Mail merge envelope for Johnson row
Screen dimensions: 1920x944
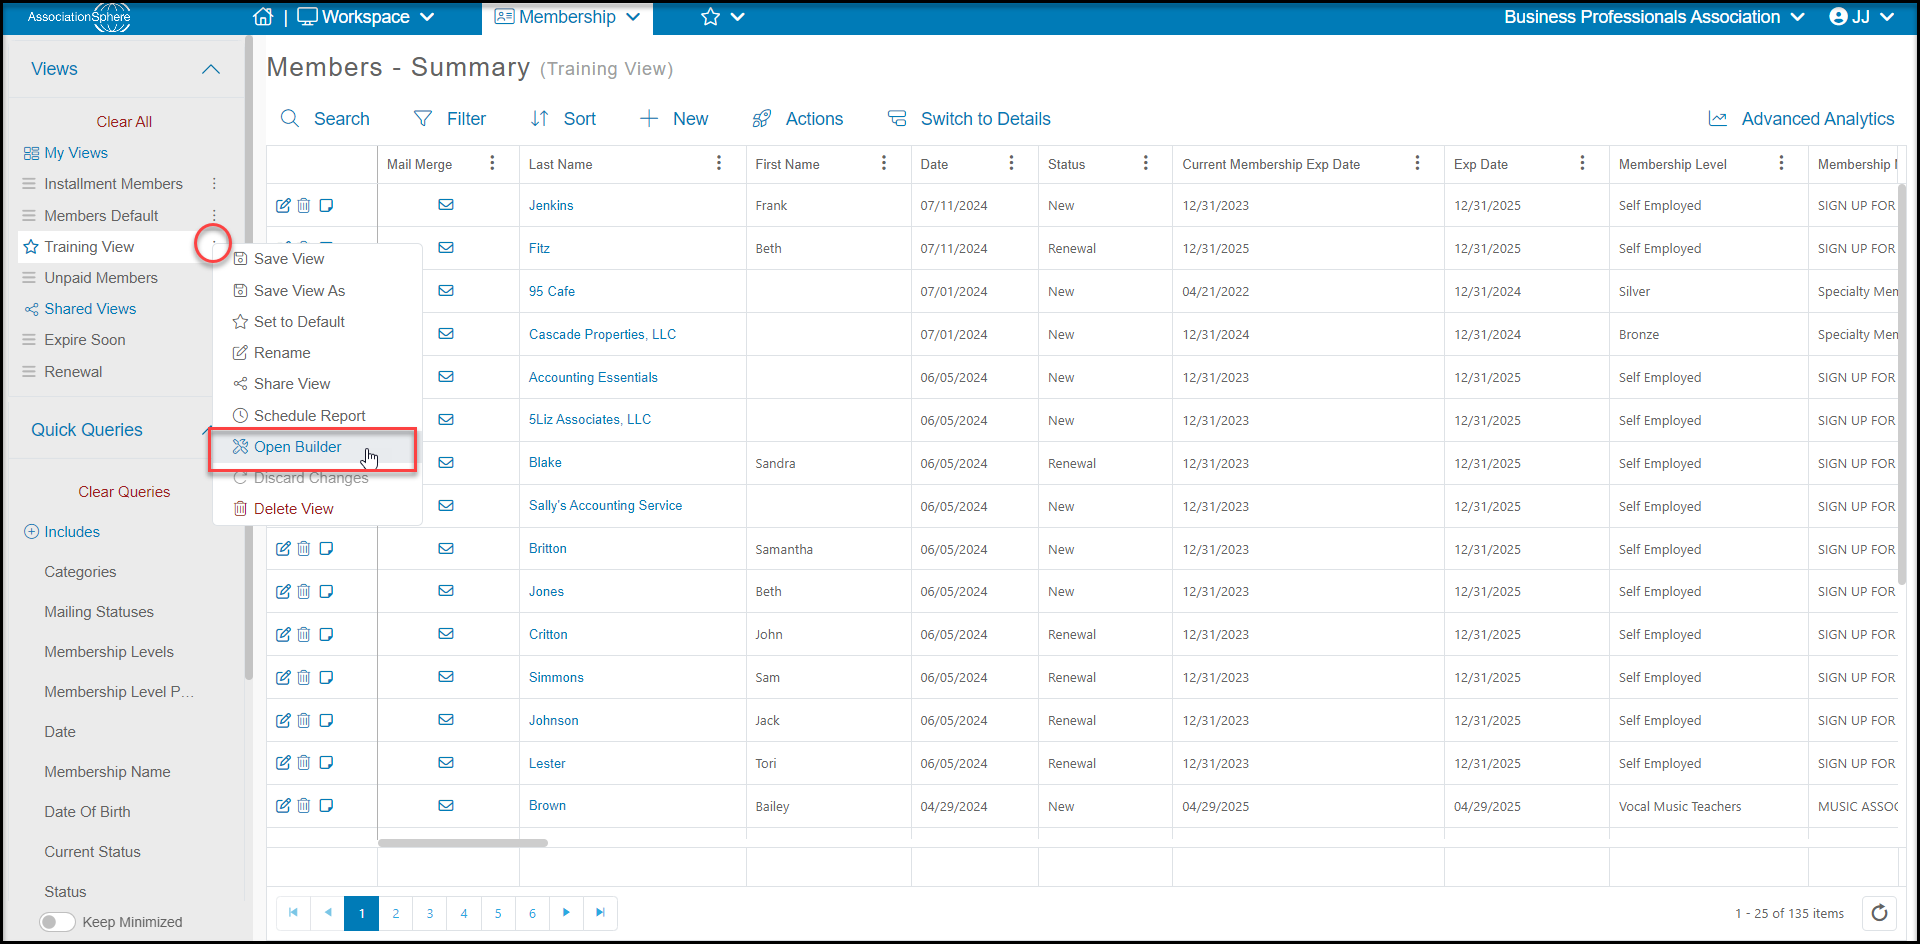tap(446, 720)
